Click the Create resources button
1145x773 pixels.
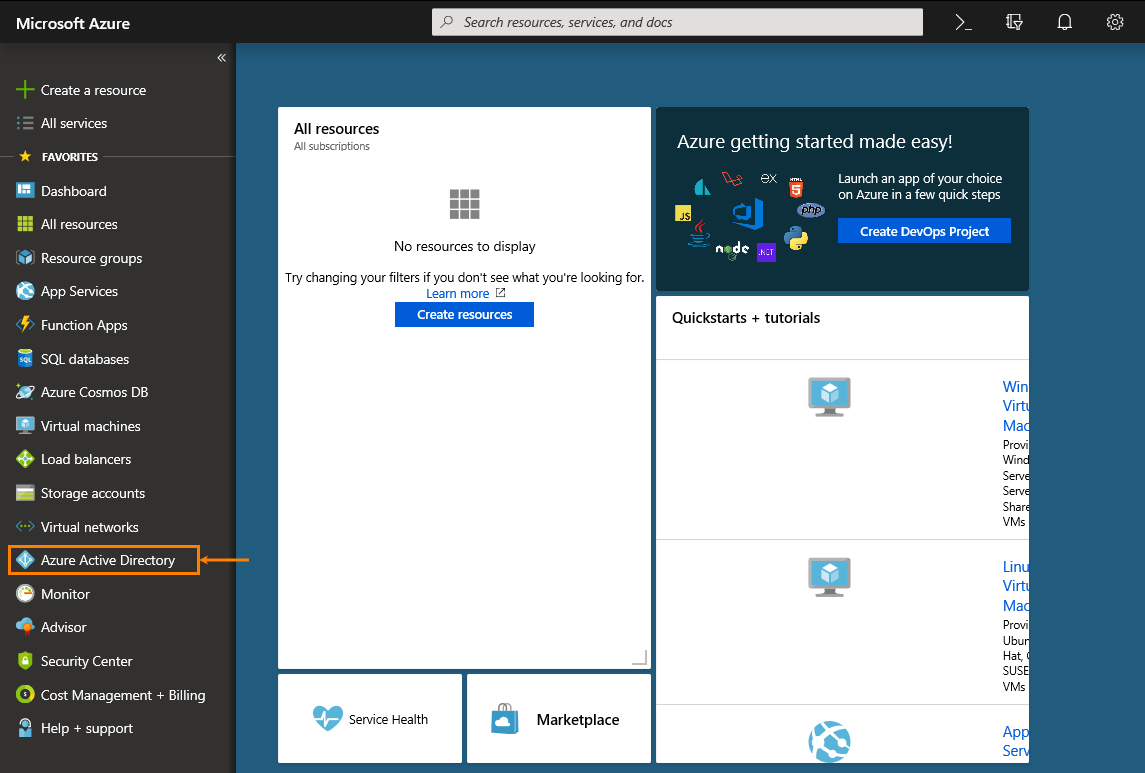point(464,315)
